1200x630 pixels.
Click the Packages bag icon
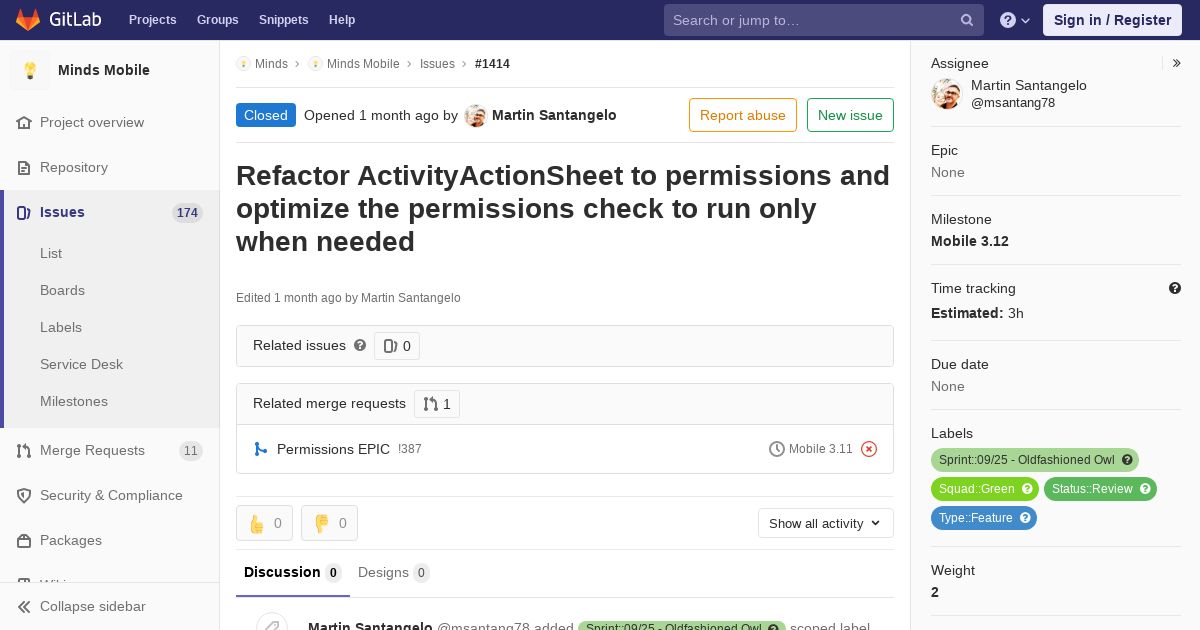pos(24,541)
